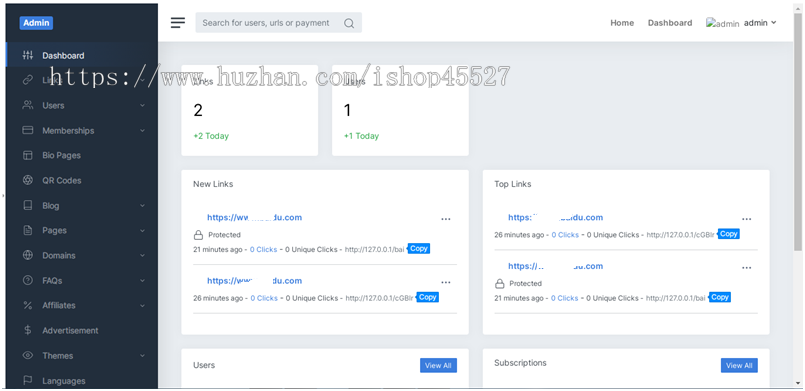
Task: Open second baidu.com link under Top Links
Action: click(x=555, y=266)
